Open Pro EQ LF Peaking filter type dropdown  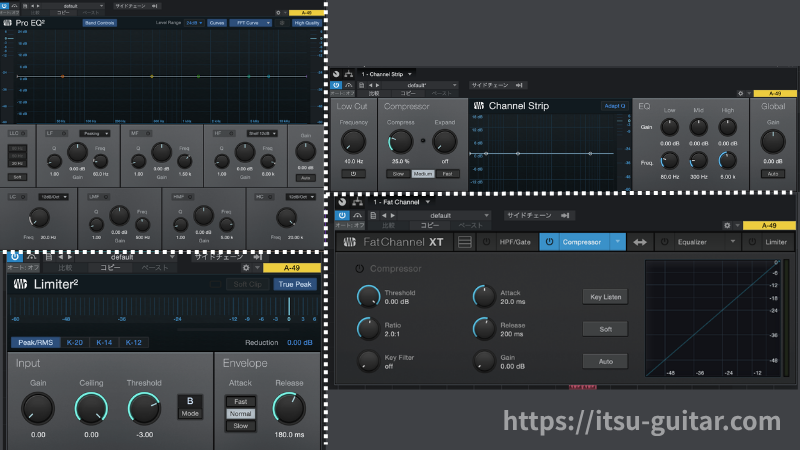tap(94, 133)
